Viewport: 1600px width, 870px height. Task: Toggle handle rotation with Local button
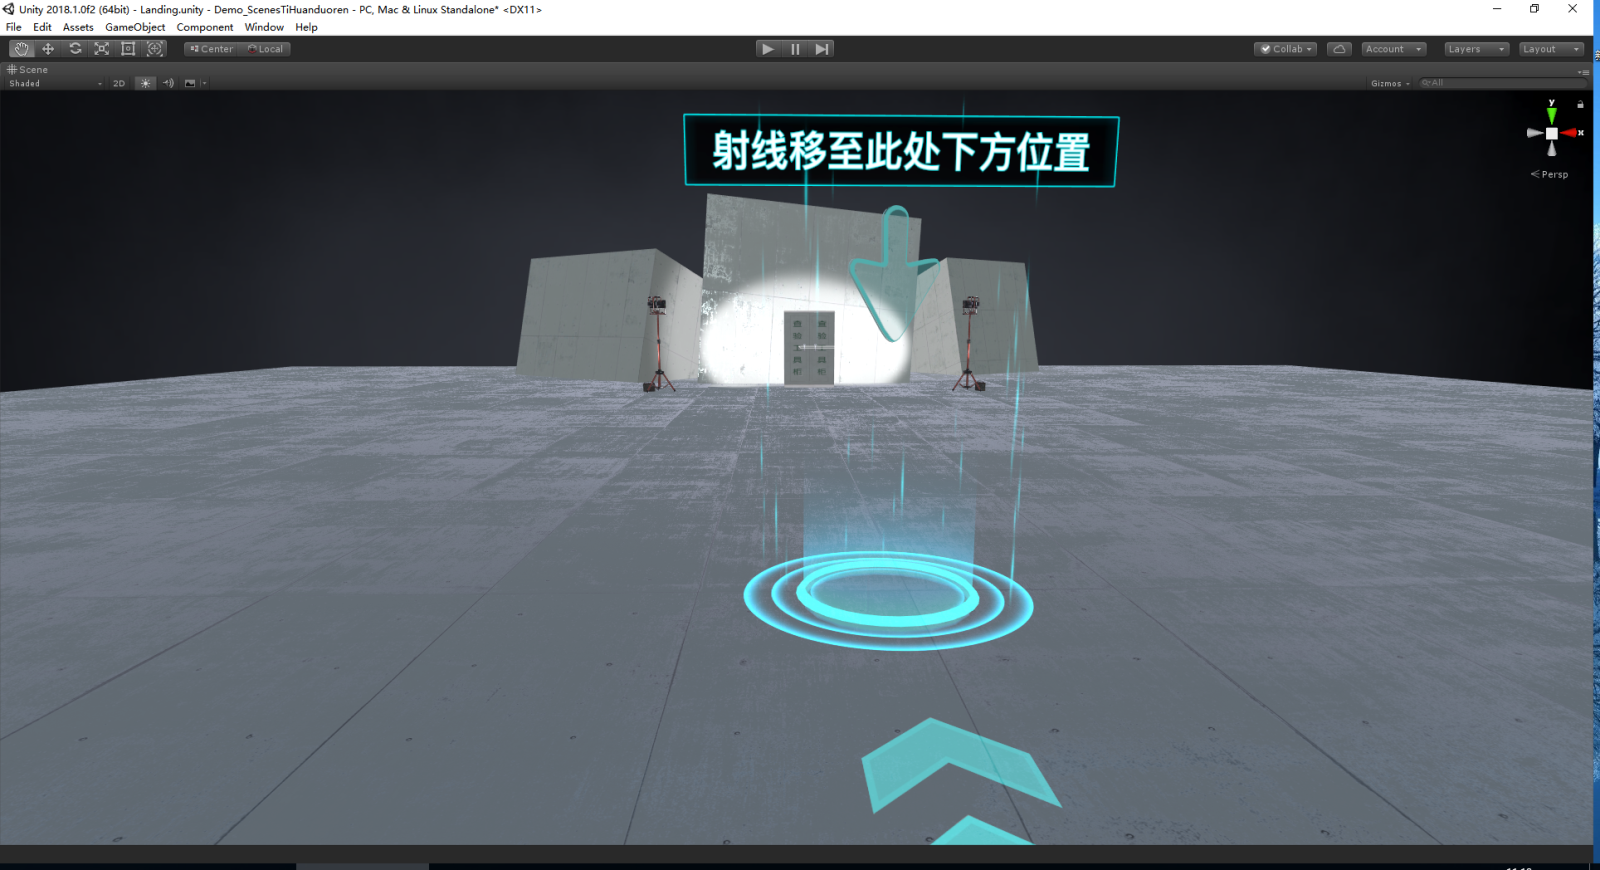[266, 49]
